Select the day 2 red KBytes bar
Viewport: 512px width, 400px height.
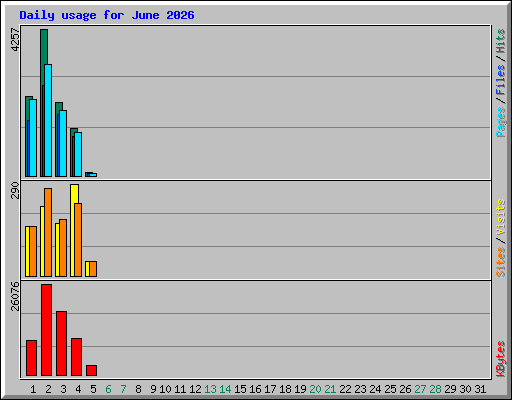(x=47, y=330)
